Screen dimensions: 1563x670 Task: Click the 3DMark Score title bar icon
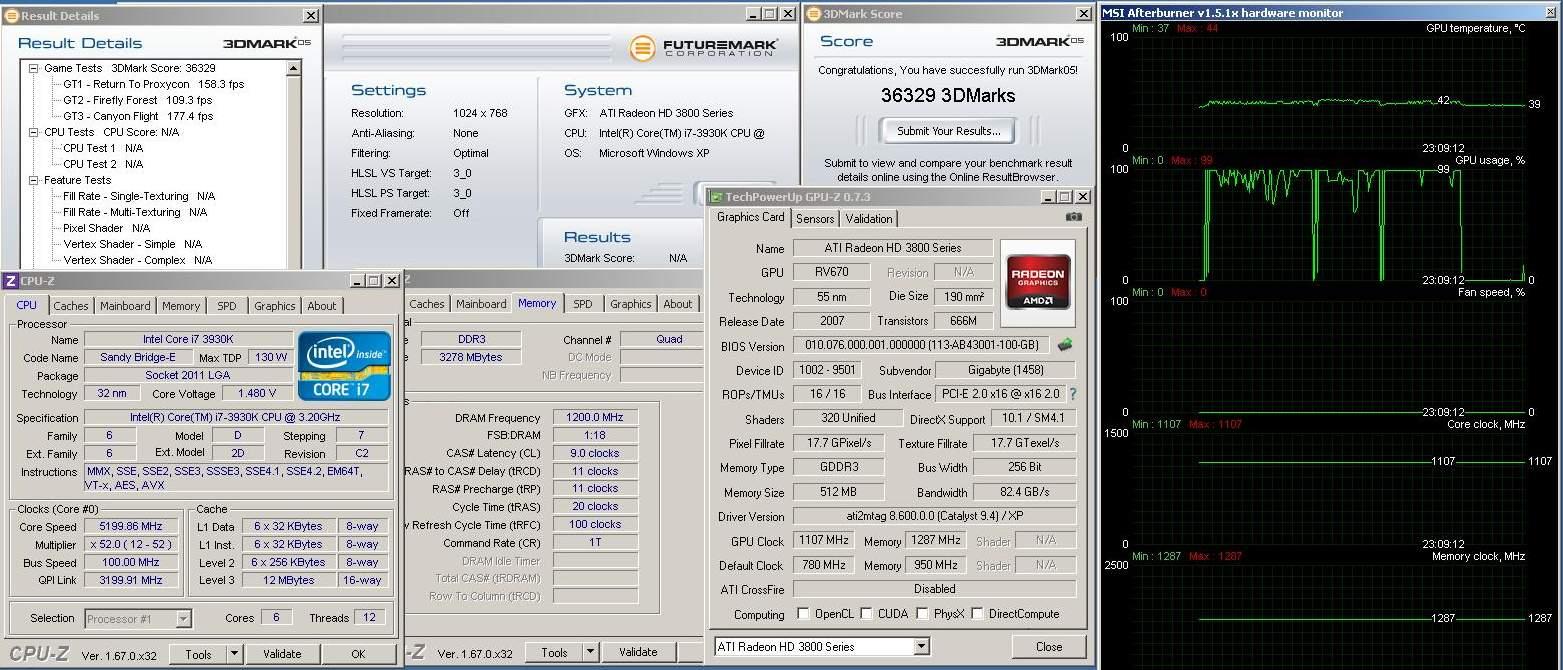[x=813, y=14]
